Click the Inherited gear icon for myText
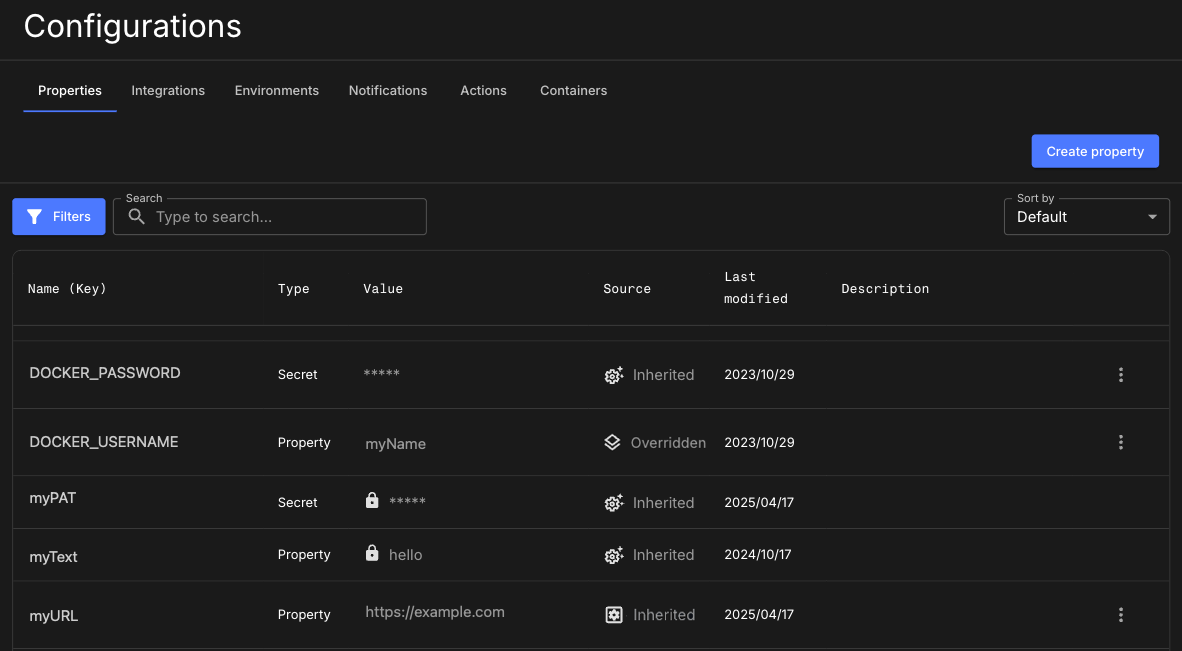Viewport: 1182px width, 651px height. (x=613, y=554)
